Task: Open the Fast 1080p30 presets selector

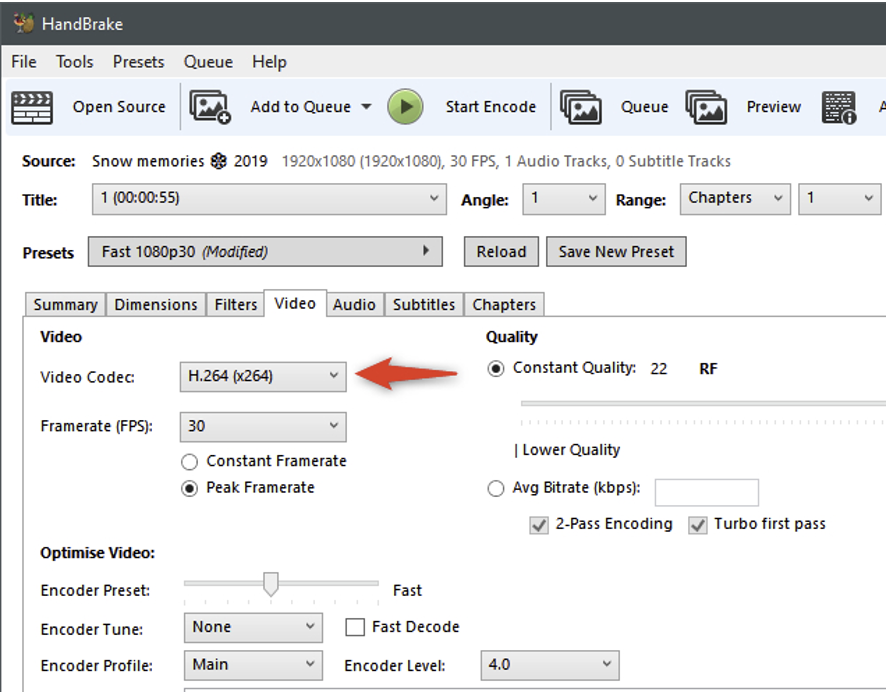Action: (265, 251)
